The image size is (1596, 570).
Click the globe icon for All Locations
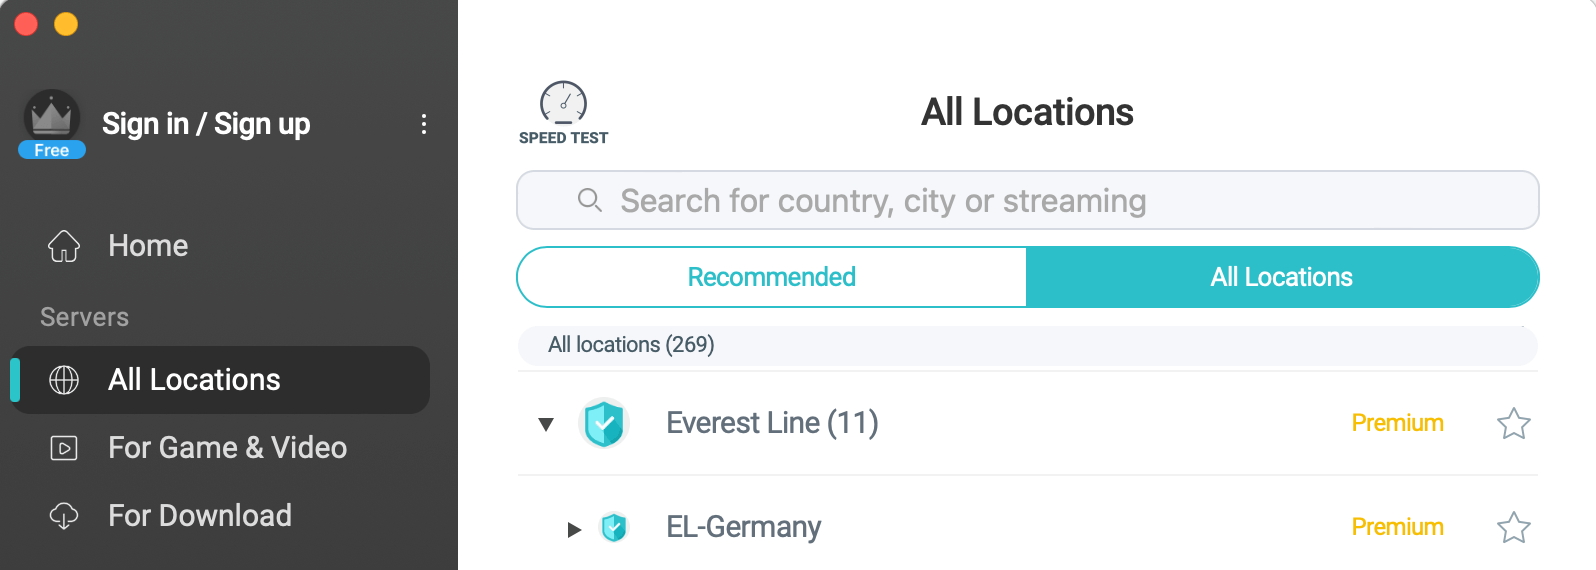(x=64, y=380)
